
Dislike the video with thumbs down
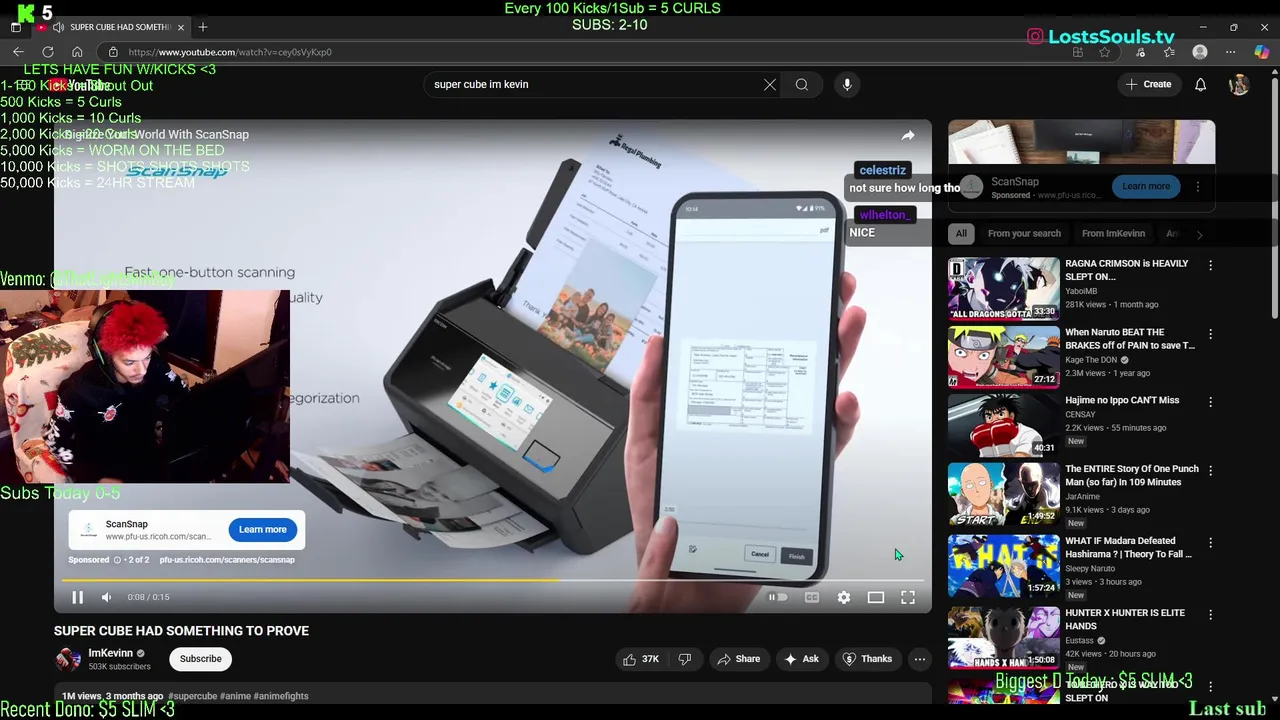[x=685, y=659]
